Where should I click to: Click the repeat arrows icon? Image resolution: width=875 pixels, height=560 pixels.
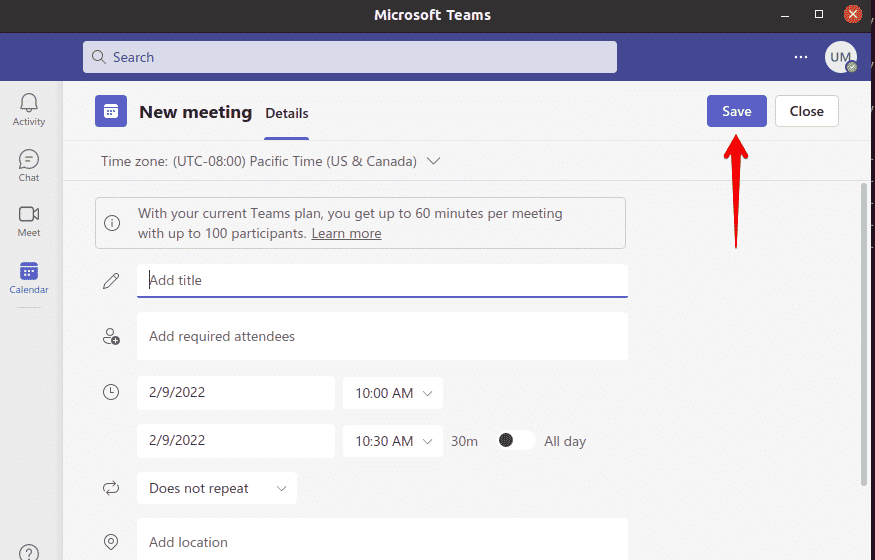tap(111, 489)
